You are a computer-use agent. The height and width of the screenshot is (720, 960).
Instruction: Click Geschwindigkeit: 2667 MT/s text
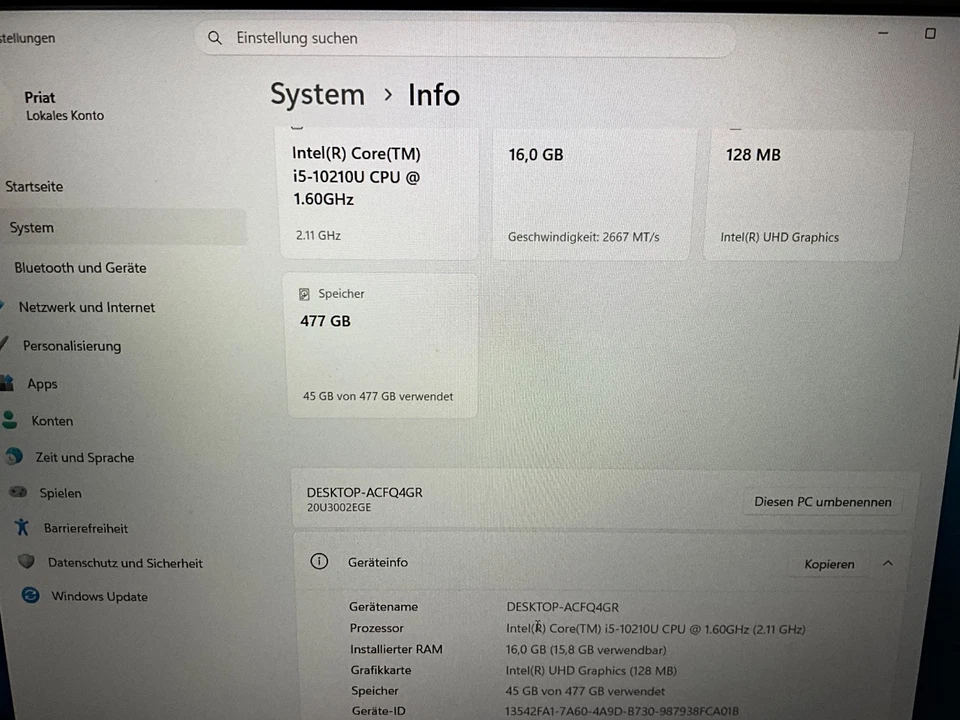point(583,237)
